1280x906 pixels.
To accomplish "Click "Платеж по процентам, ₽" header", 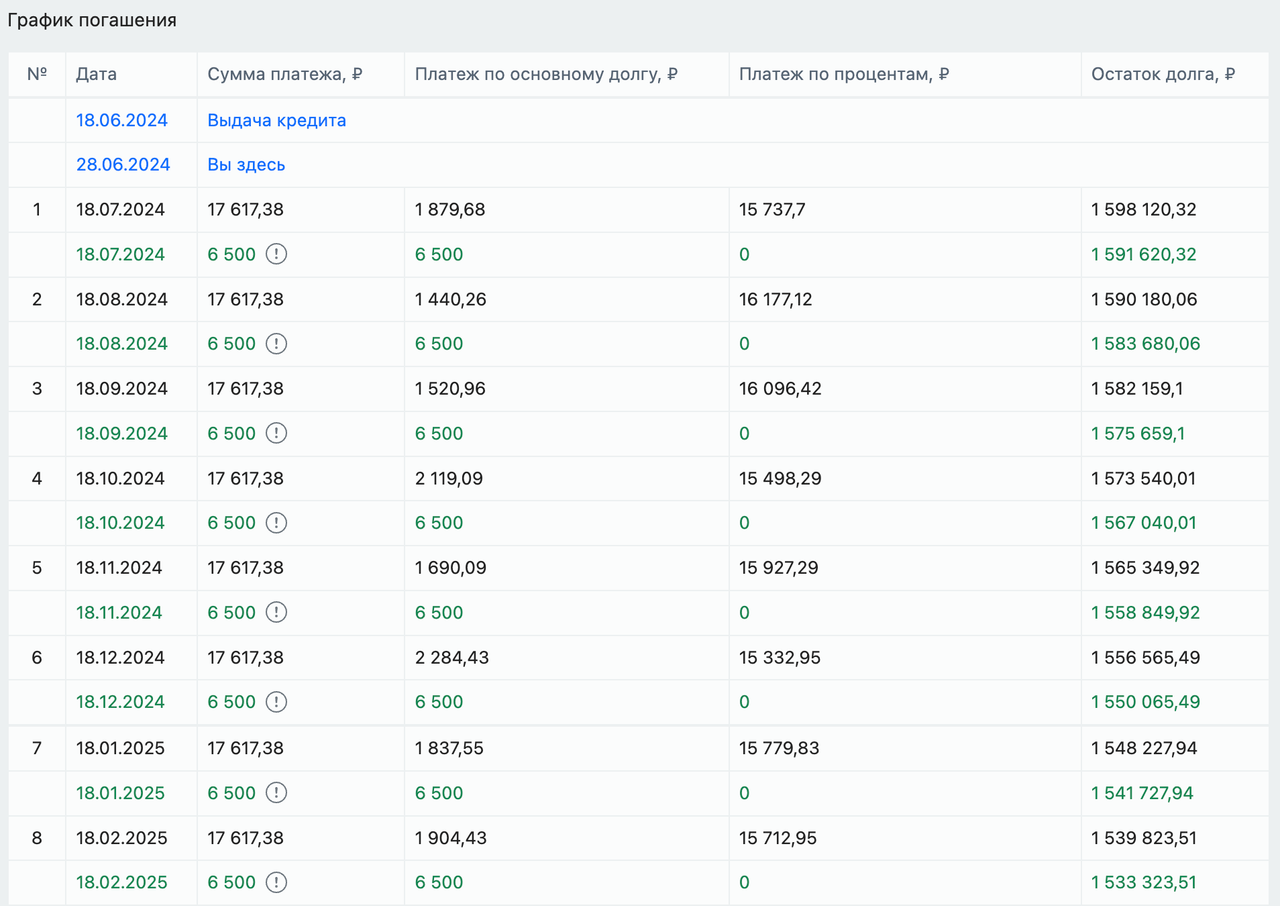I will pyautogui.click(x=844, y=74).
